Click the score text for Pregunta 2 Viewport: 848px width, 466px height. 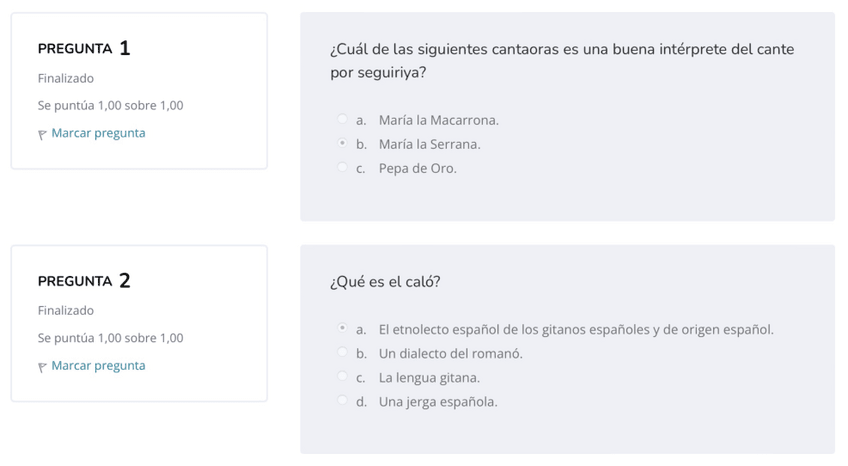pyautogui.click(x=110, y=338)
